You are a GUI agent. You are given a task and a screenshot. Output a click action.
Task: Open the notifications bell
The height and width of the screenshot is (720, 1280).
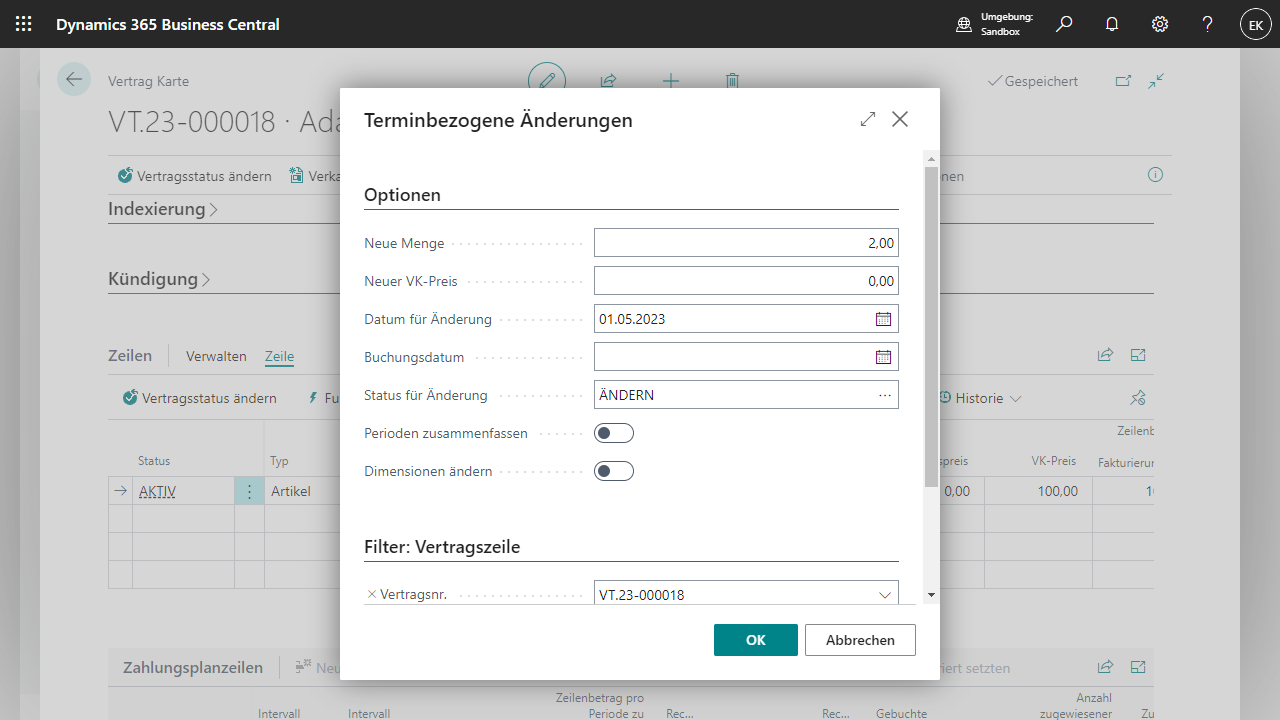pyautogui.click(x=1112, y=24)
